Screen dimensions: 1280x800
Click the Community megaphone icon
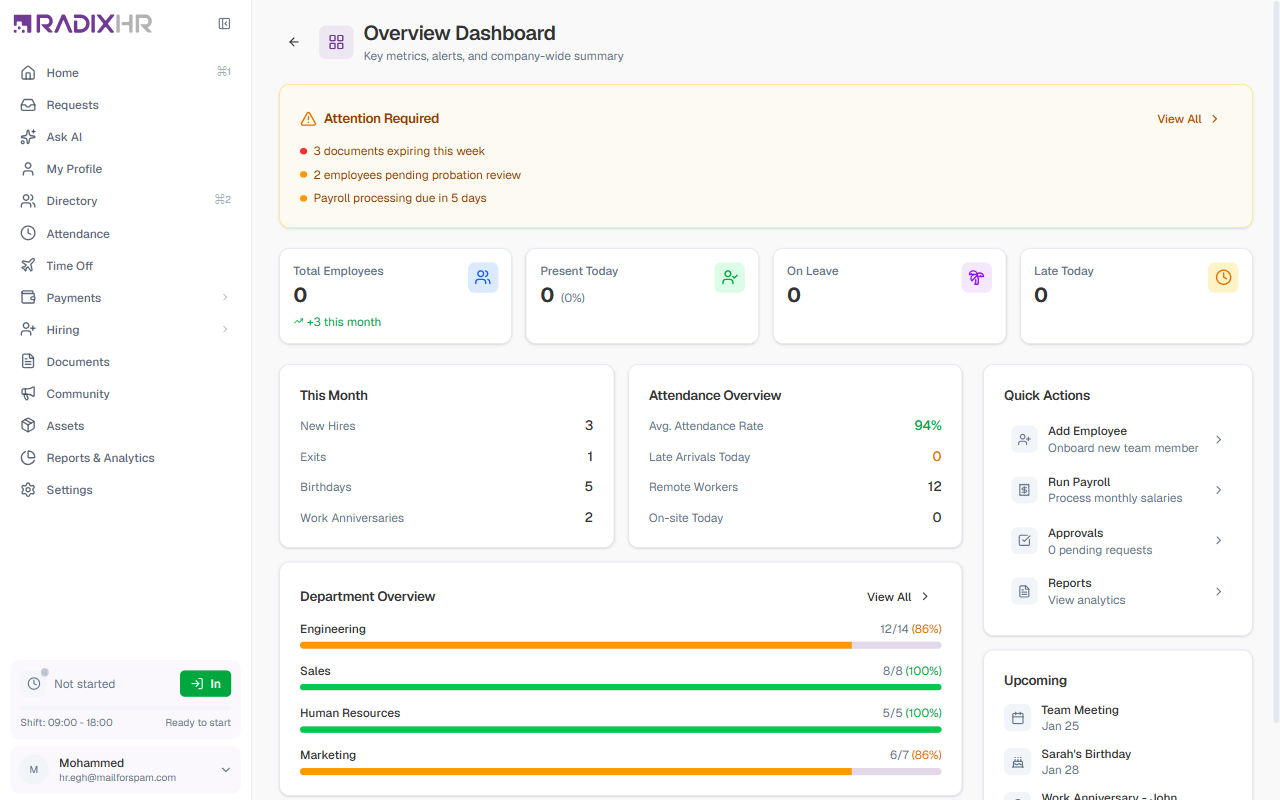(28, 393)
